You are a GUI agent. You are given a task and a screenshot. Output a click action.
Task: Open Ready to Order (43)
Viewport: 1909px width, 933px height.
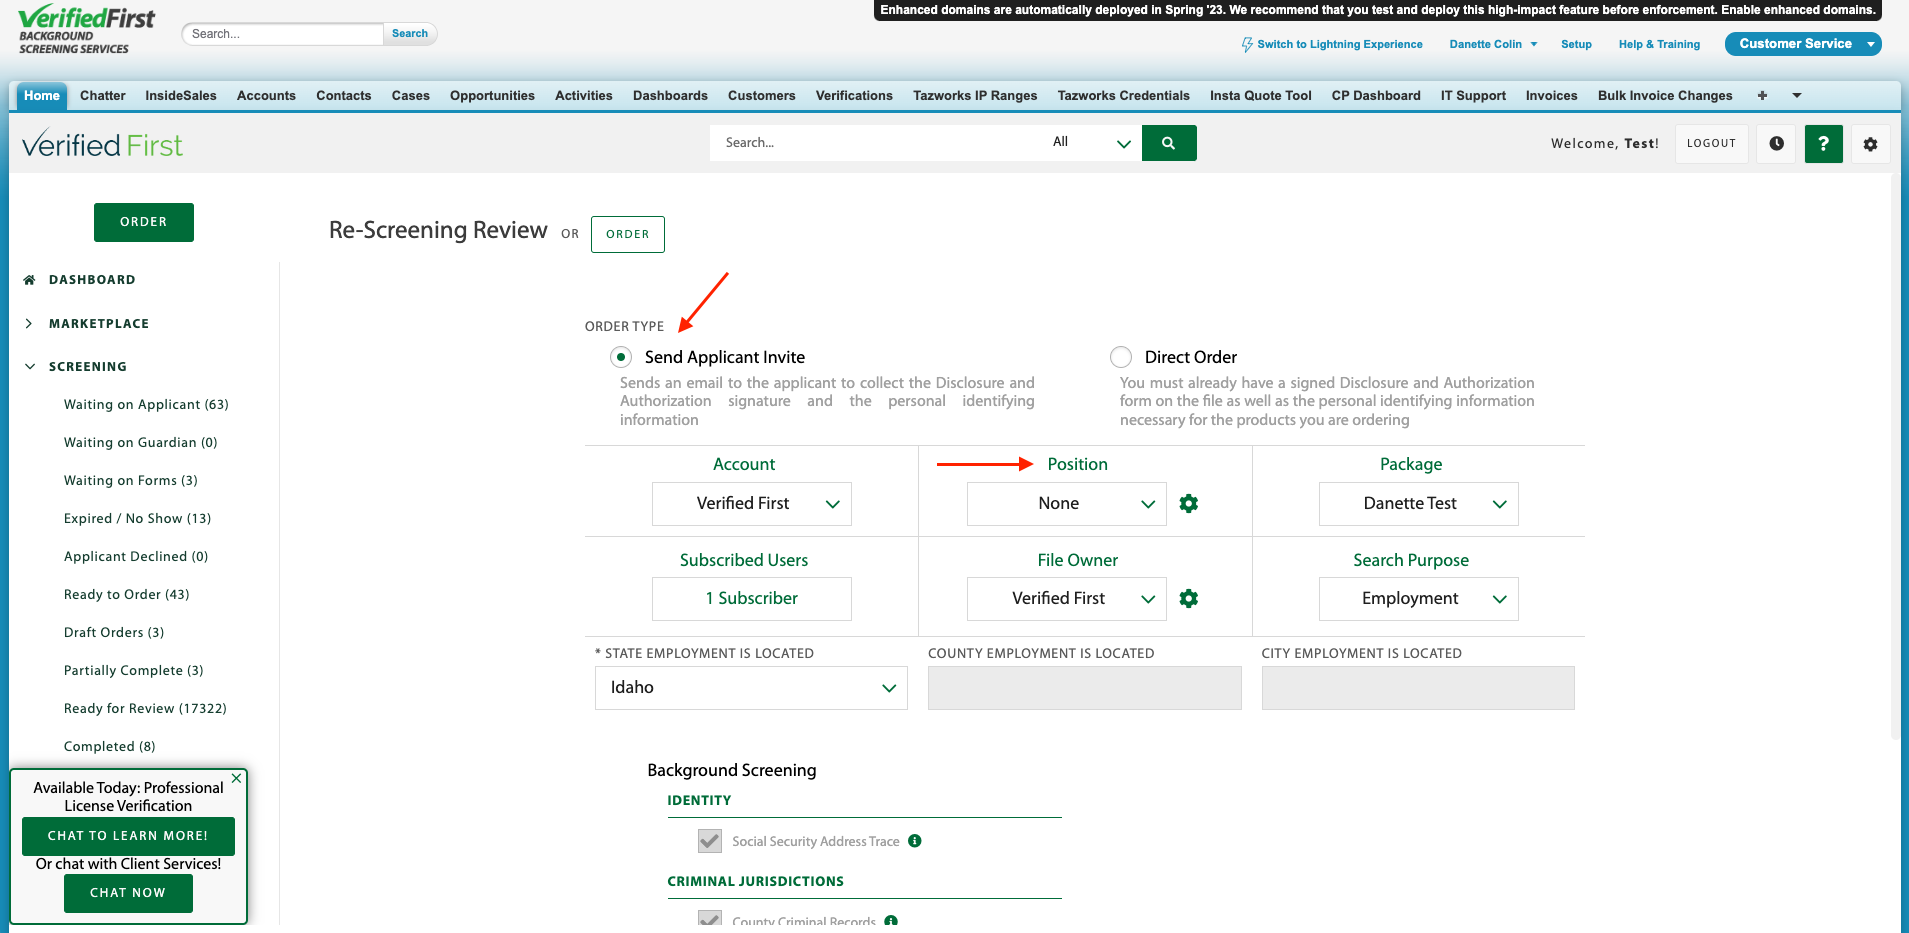click(127, 595)
